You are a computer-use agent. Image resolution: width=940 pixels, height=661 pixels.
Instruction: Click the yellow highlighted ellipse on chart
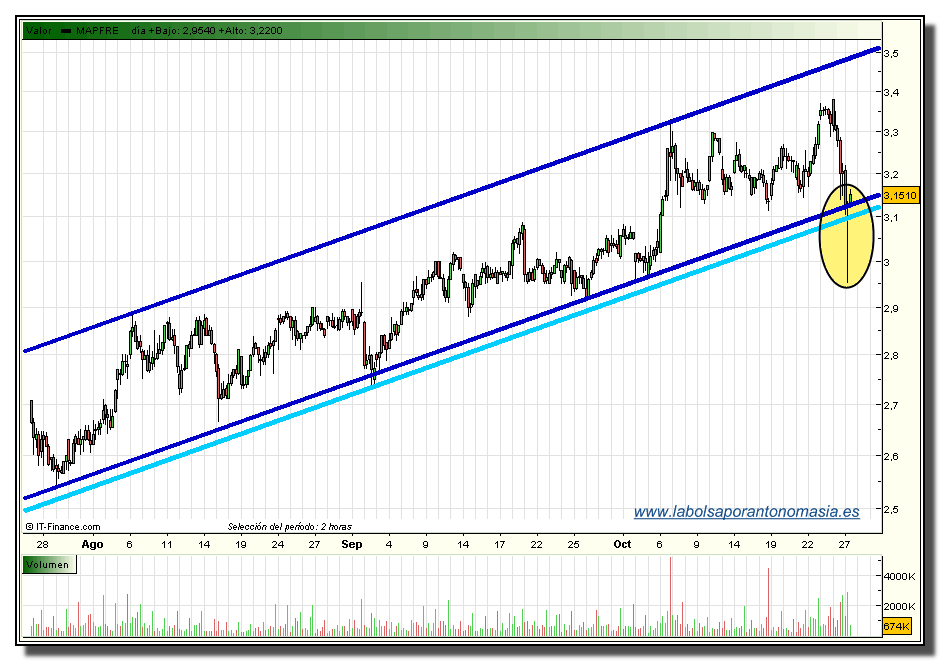[846, 235]
